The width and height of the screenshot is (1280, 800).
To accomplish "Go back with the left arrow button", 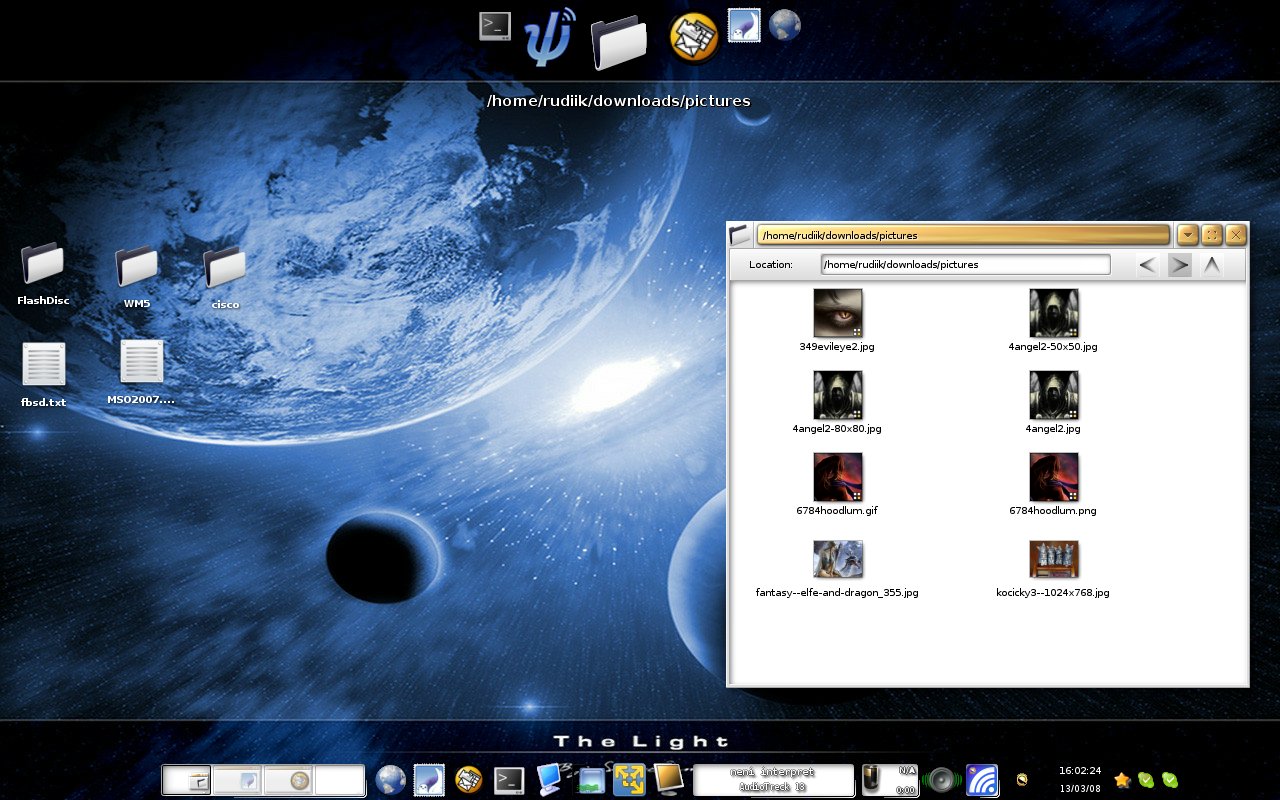I will pyautogui.click(x=1148, y=265).
